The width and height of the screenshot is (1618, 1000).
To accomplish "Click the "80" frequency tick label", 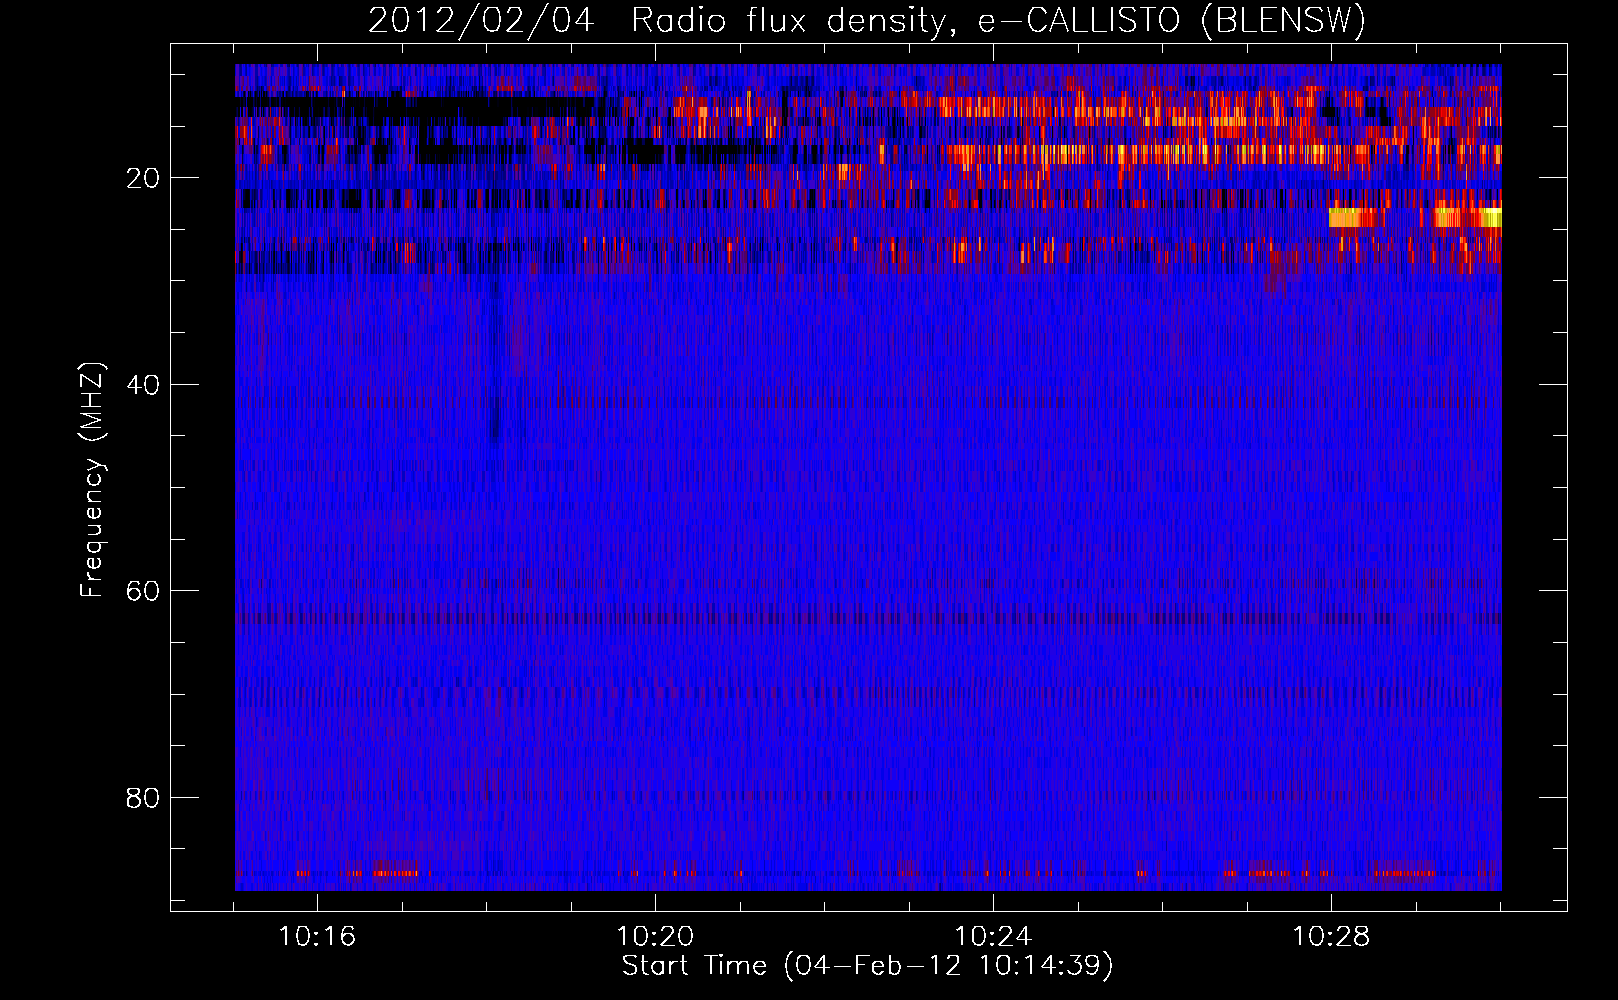I will (x=143, y=798).
